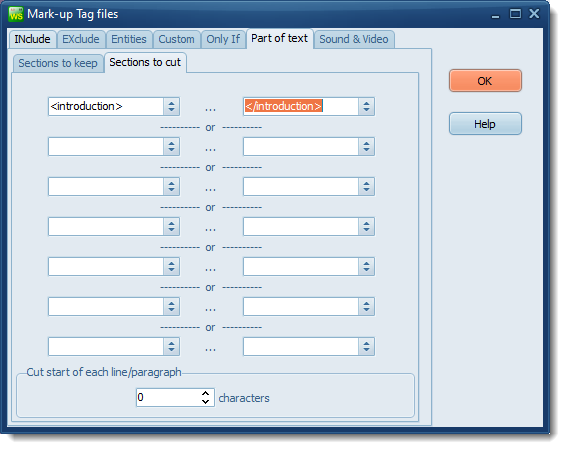The image size is (565, 449).
Task: Open dropdown of the </introduction> end field
Action: click(x=366, y=107)
